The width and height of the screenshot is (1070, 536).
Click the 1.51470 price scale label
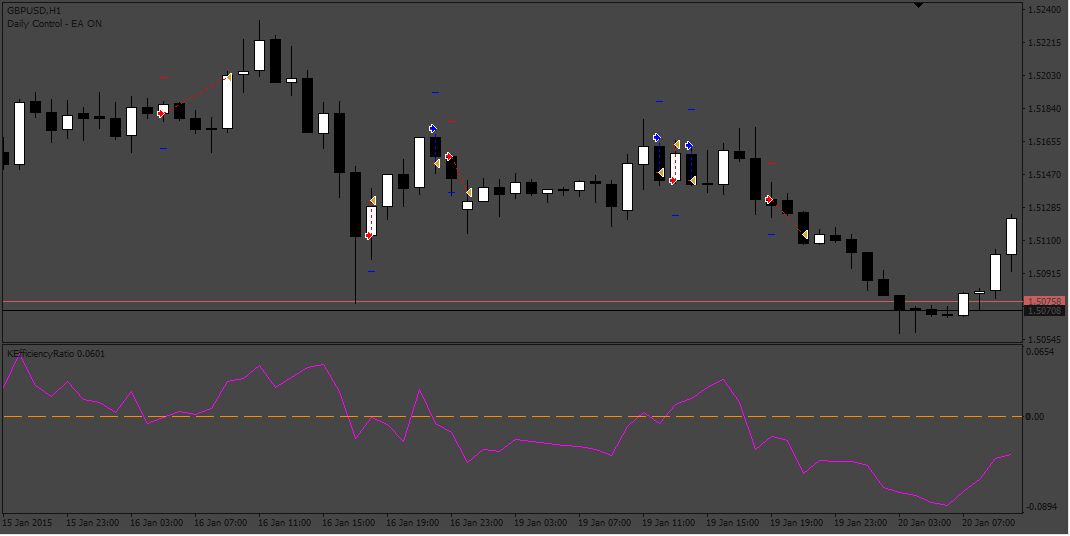[1047, 175]
